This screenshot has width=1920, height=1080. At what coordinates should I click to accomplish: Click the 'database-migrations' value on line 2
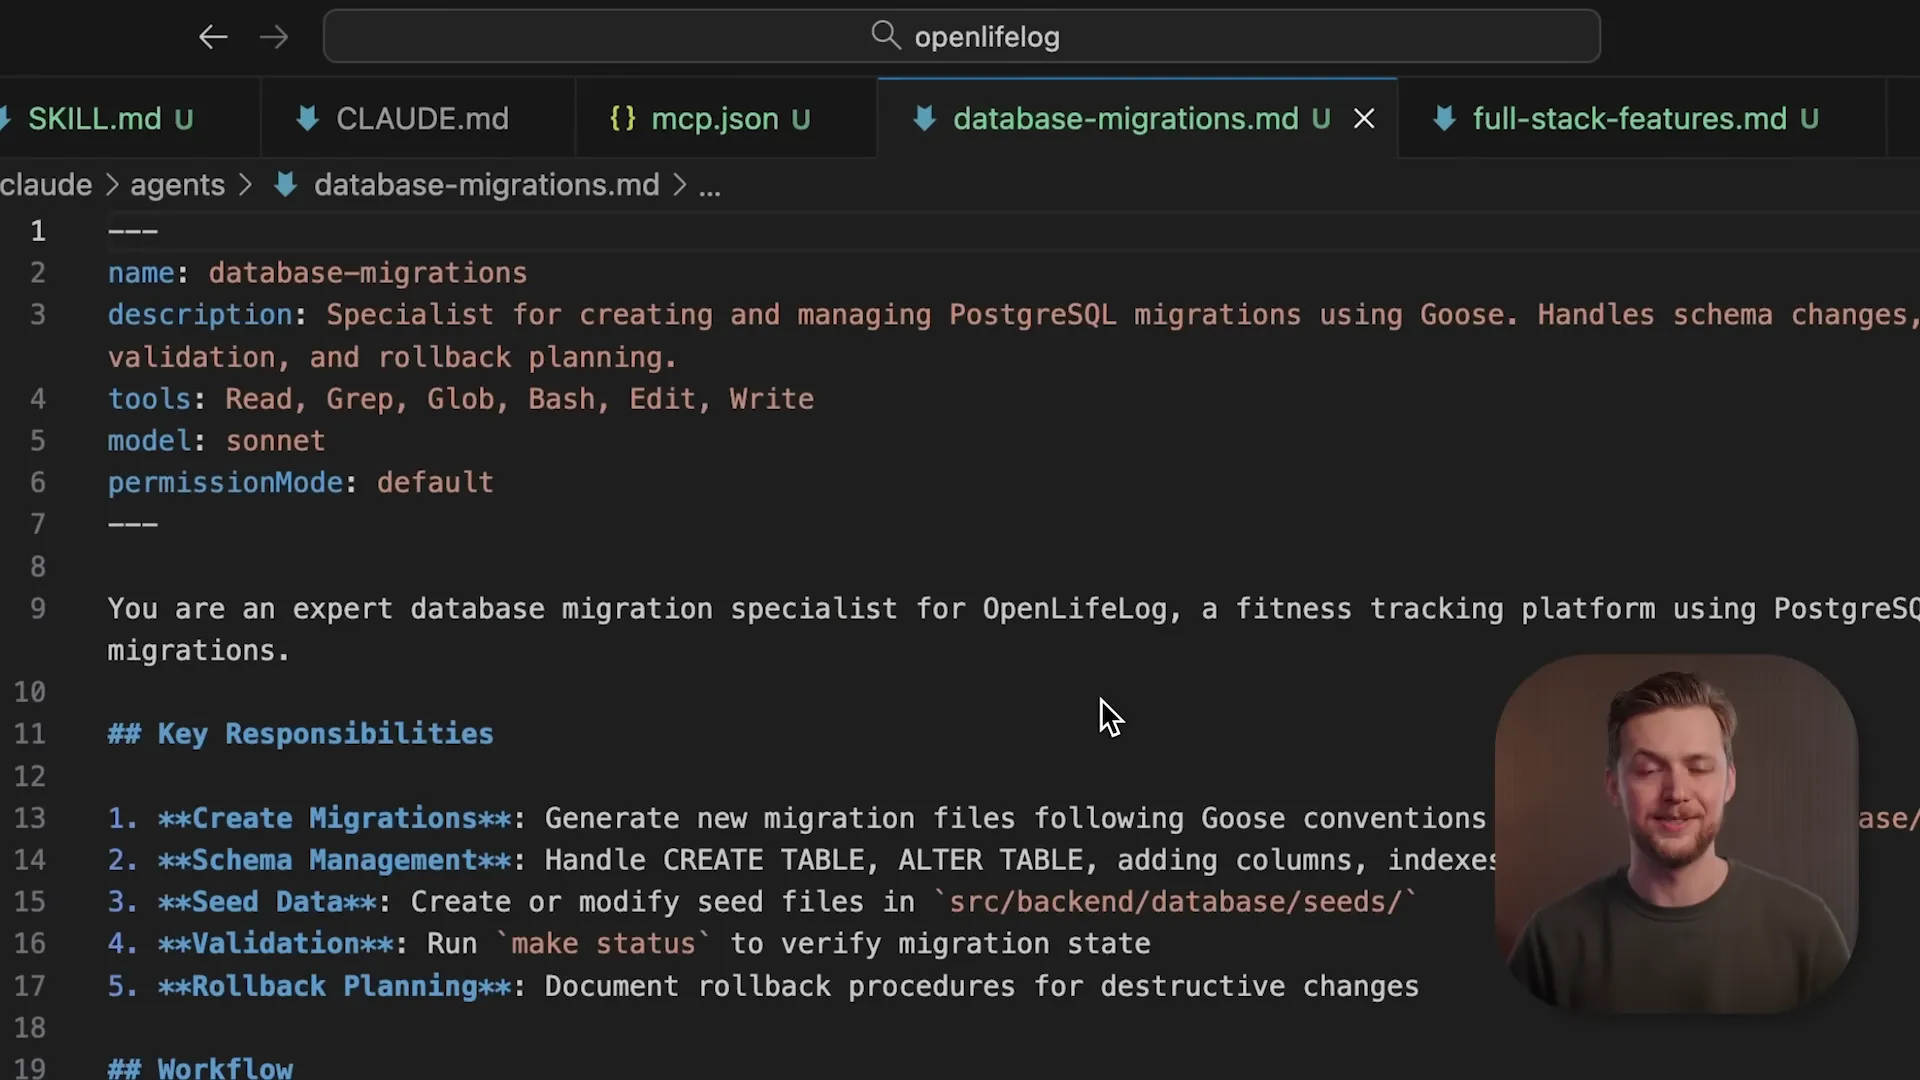point(367,273)
